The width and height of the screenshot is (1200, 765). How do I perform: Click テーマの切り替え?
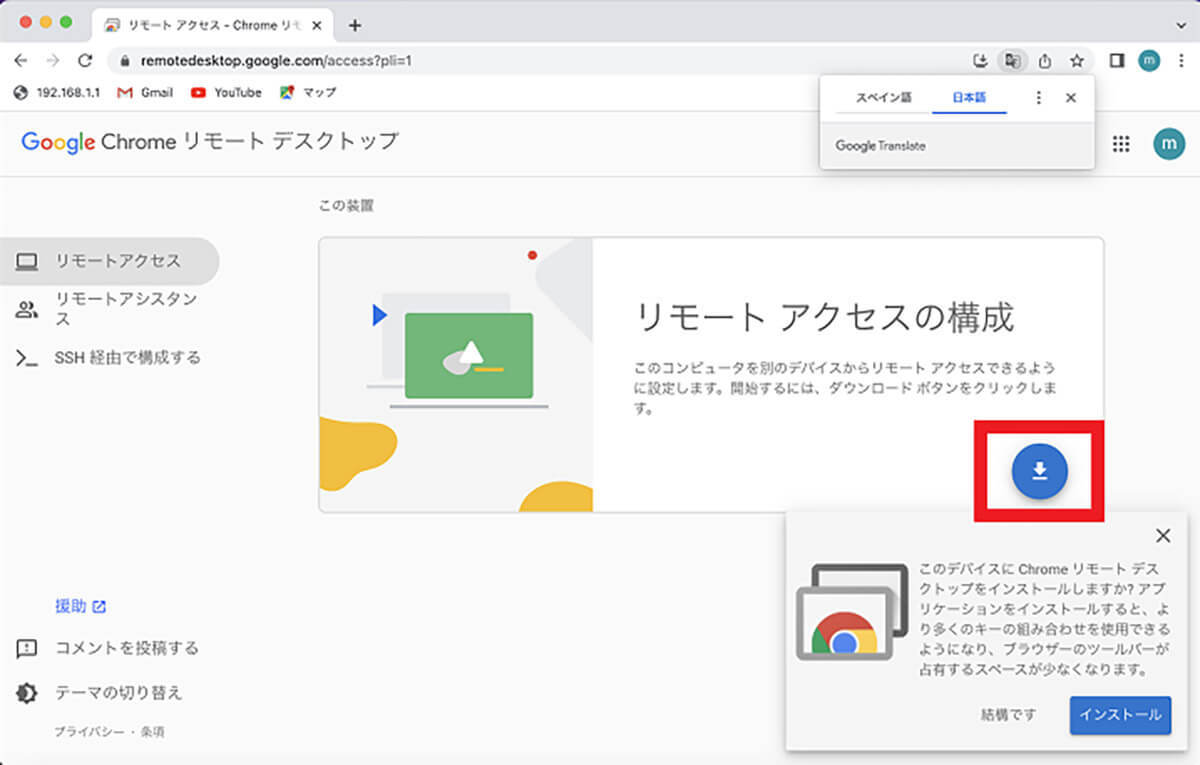pyautogui.click(x=100, y=692)
